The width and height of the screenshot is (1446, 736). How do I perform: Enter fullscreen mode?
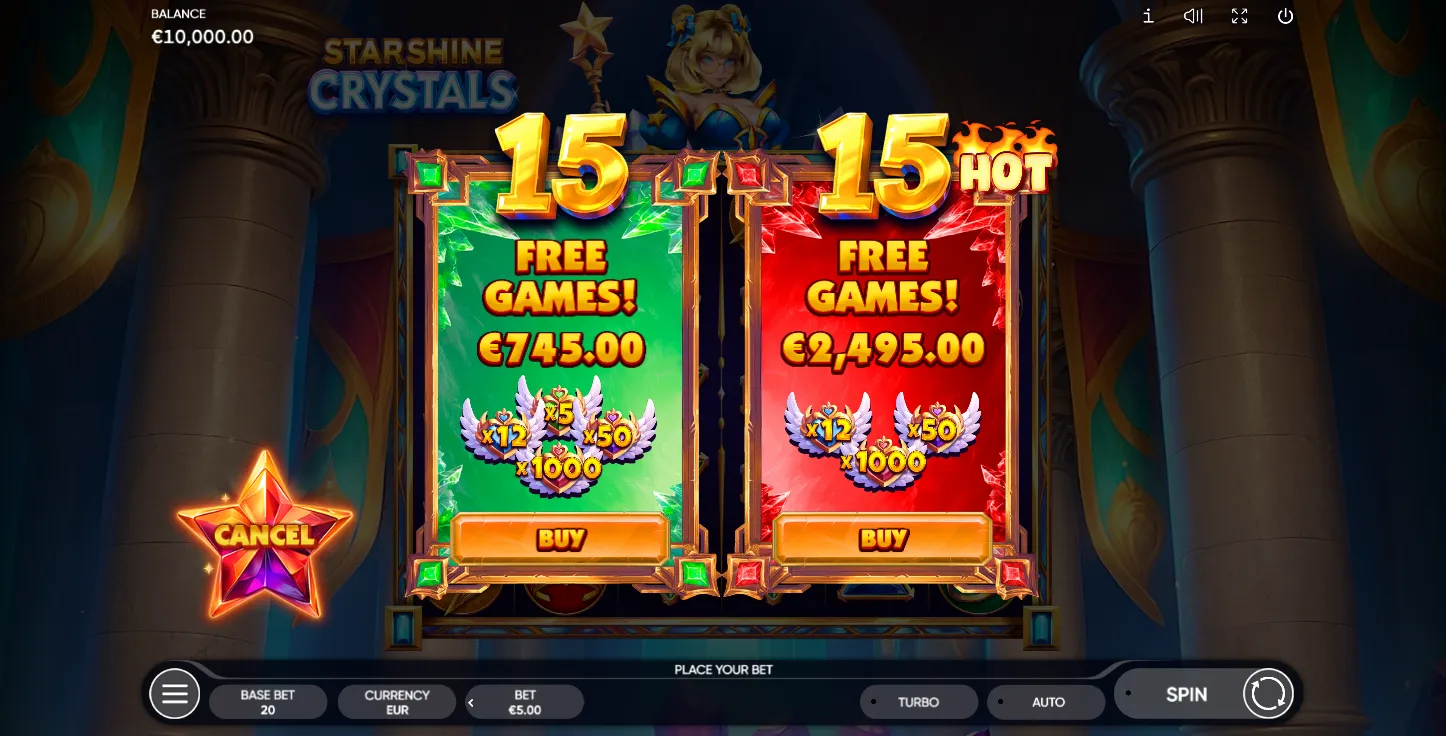[1239, 16]
